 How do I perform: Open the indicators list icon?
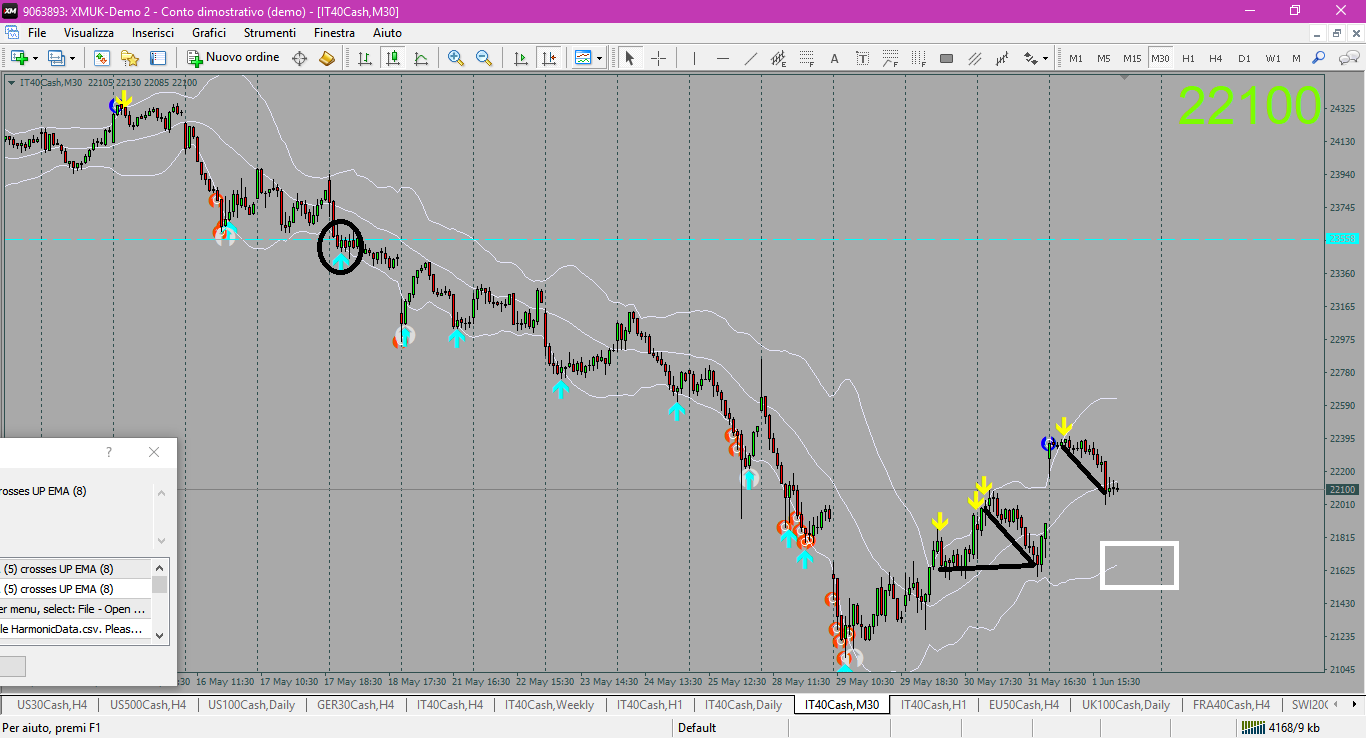(583, 58)
